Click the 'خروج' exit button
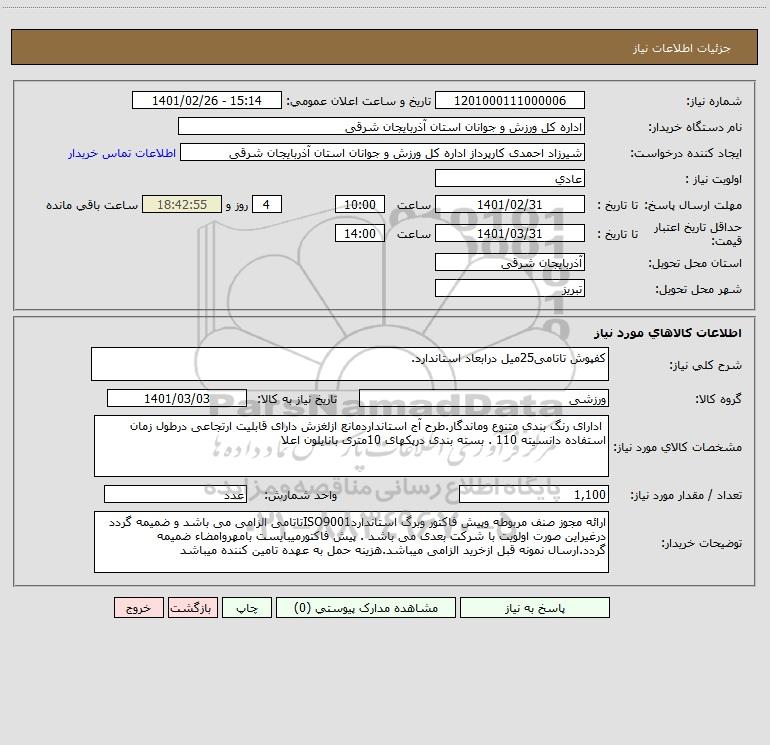This screenshot has height=745, width=770. pos(138,608)
